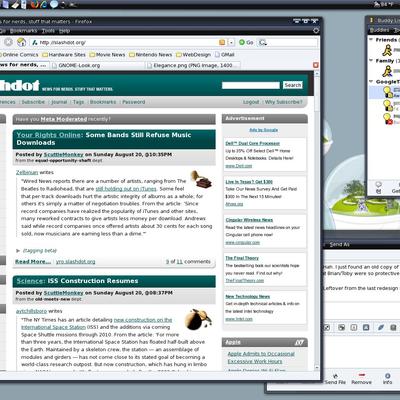Image resolution: width=400 pixels, height=400 pixels.
Task: Open the GMail bookmark
Action: tap(225, 54)
